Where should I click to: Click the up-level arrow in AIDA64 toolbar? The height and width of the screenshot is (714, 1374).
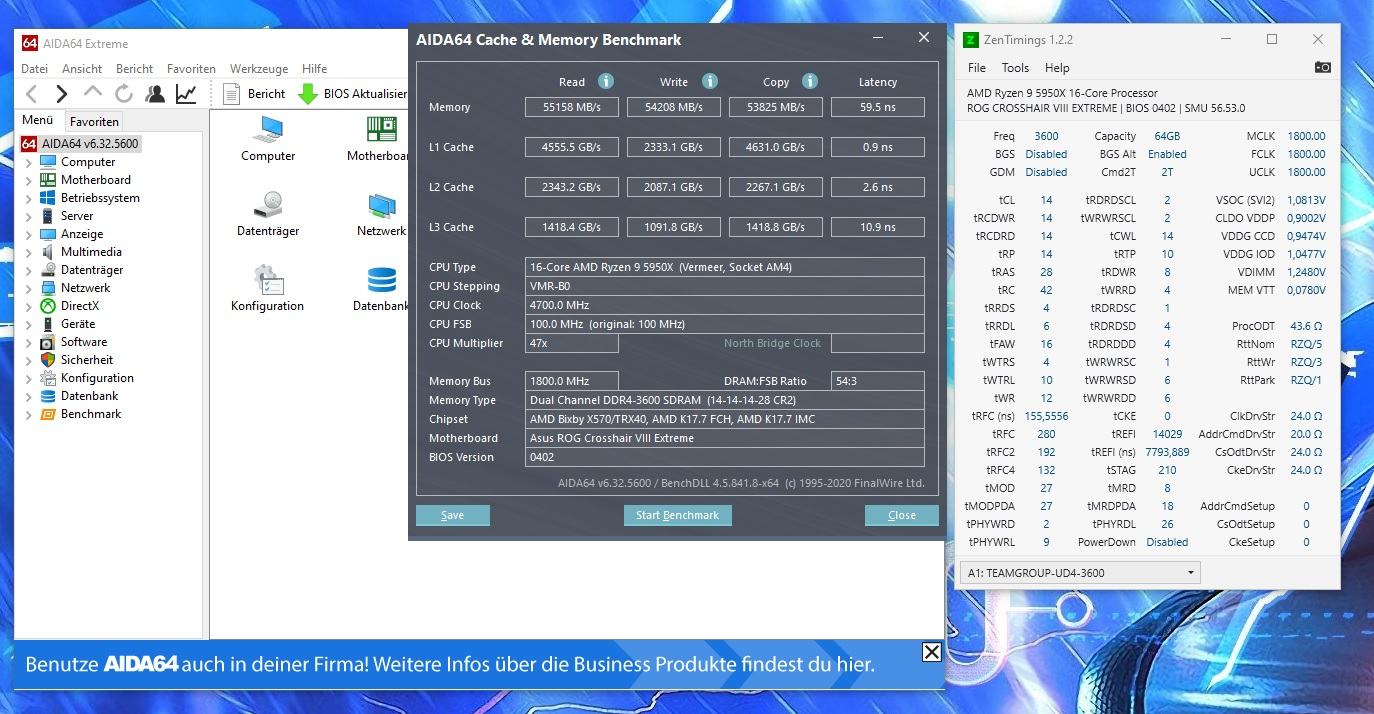tap(93, 93)
